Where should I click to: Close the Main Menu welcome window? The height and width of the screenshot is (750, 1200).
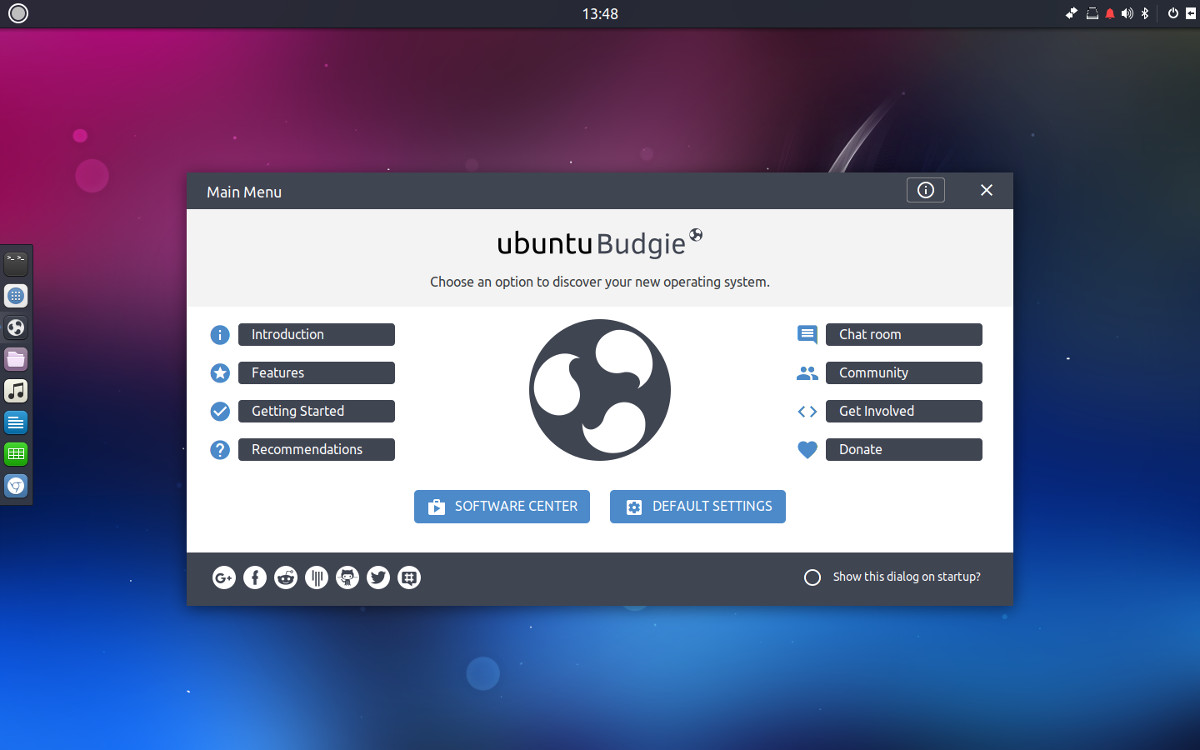986,190
